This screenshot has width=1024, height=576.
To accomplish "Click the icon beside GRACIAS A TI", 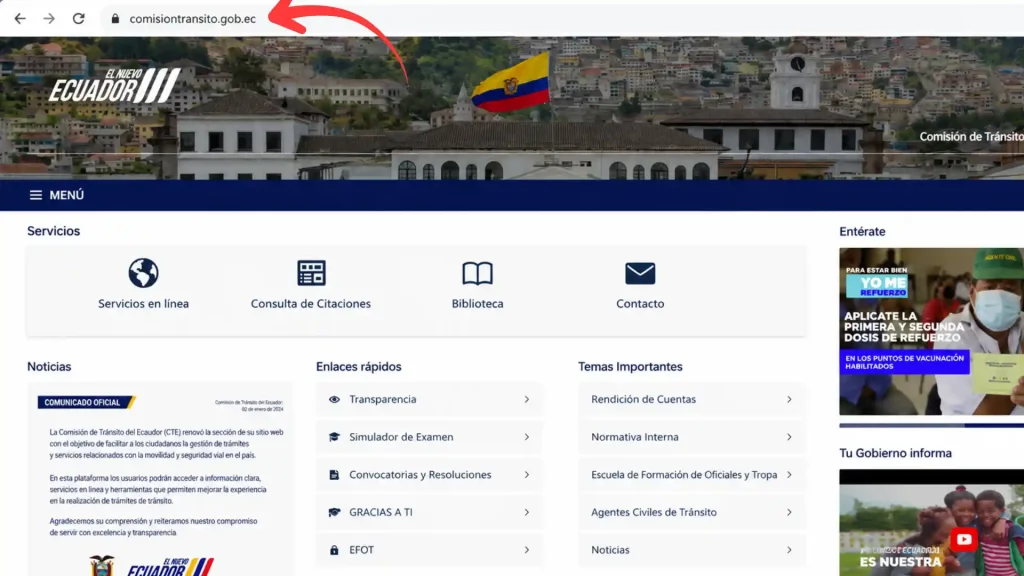I will tap(334, 512).
